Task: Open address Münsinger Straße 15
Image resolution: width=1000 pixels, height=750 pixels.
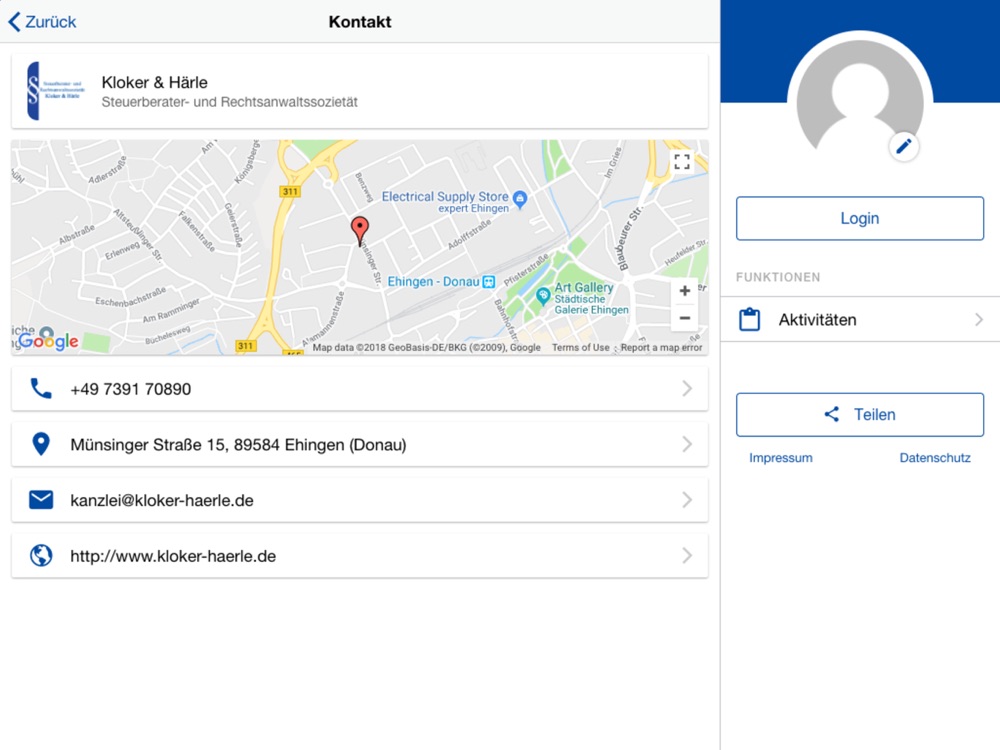Action: [360, 444]
